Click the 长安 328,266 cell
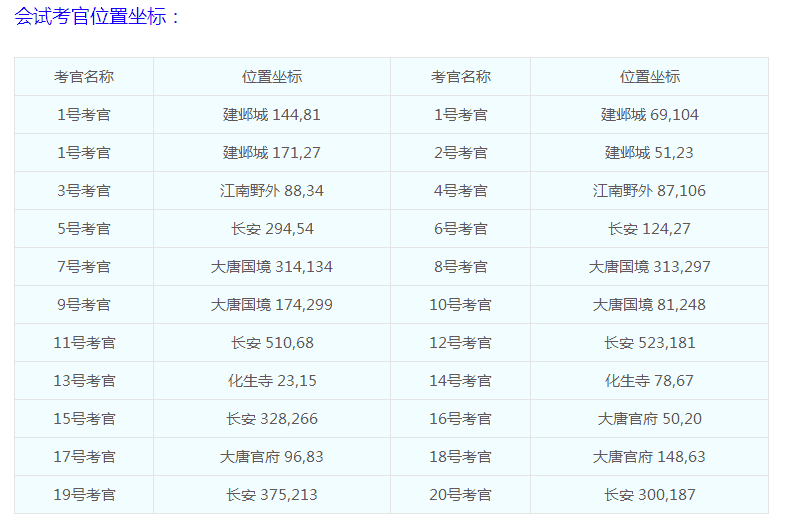Image resolution: width=791 pixels, height=520 pixels. tap(271, 419)
